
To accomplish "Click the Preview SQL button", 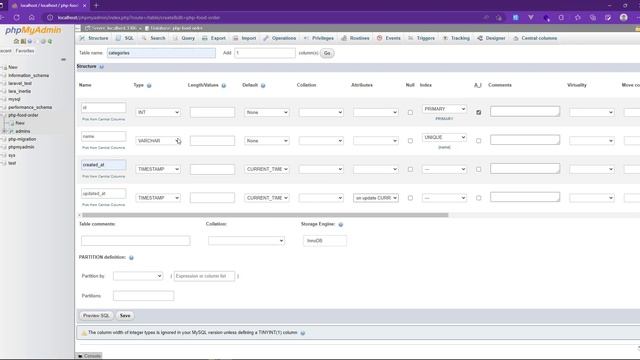I will 96,316.
